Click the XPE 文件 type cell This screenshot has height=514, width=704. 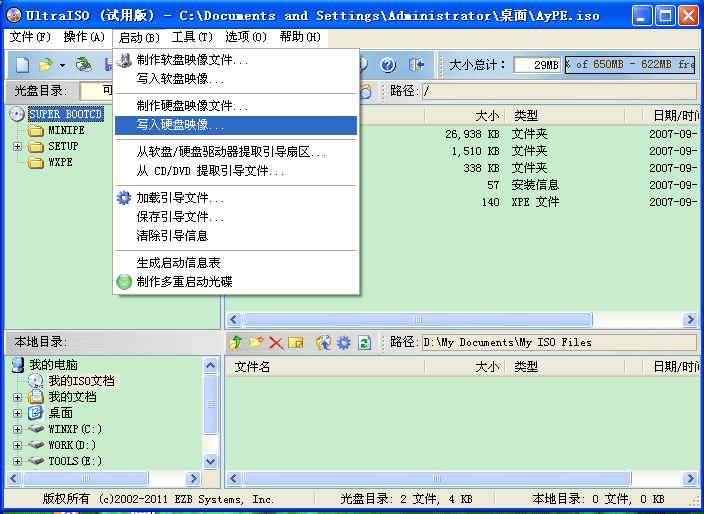click(535, 202)
